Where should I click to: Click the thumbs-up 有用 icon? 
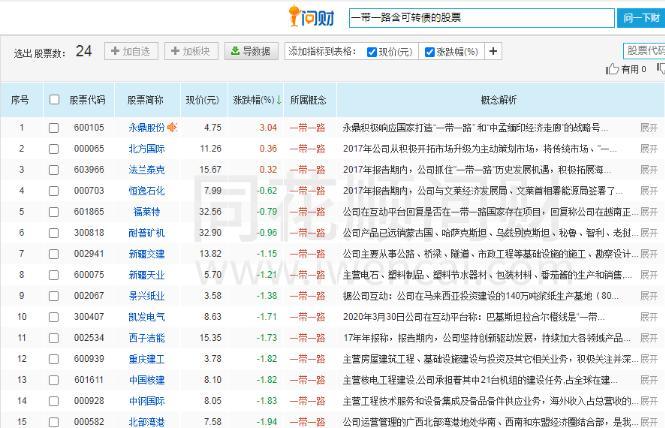613,69
